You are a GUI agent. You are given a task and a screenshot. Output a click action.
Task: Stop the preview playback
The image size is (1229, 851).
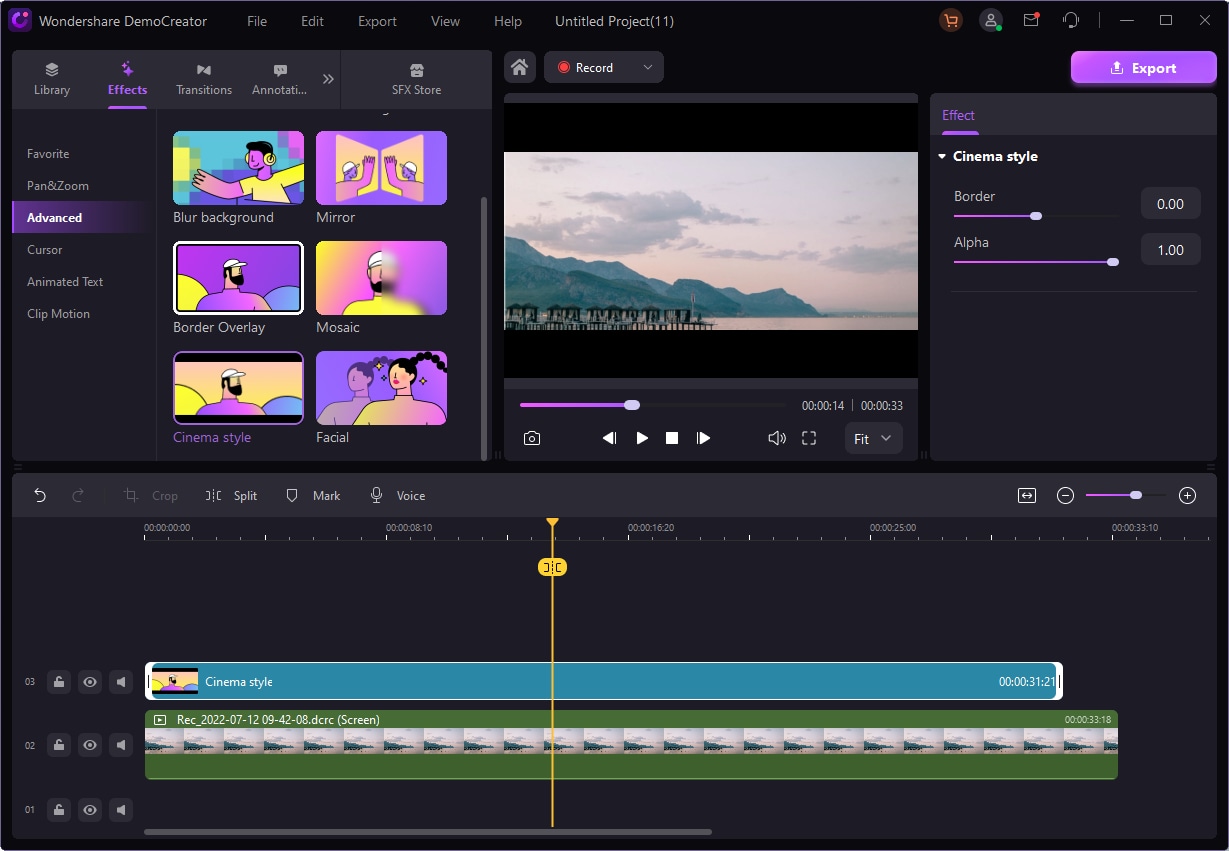pos(672,438)
